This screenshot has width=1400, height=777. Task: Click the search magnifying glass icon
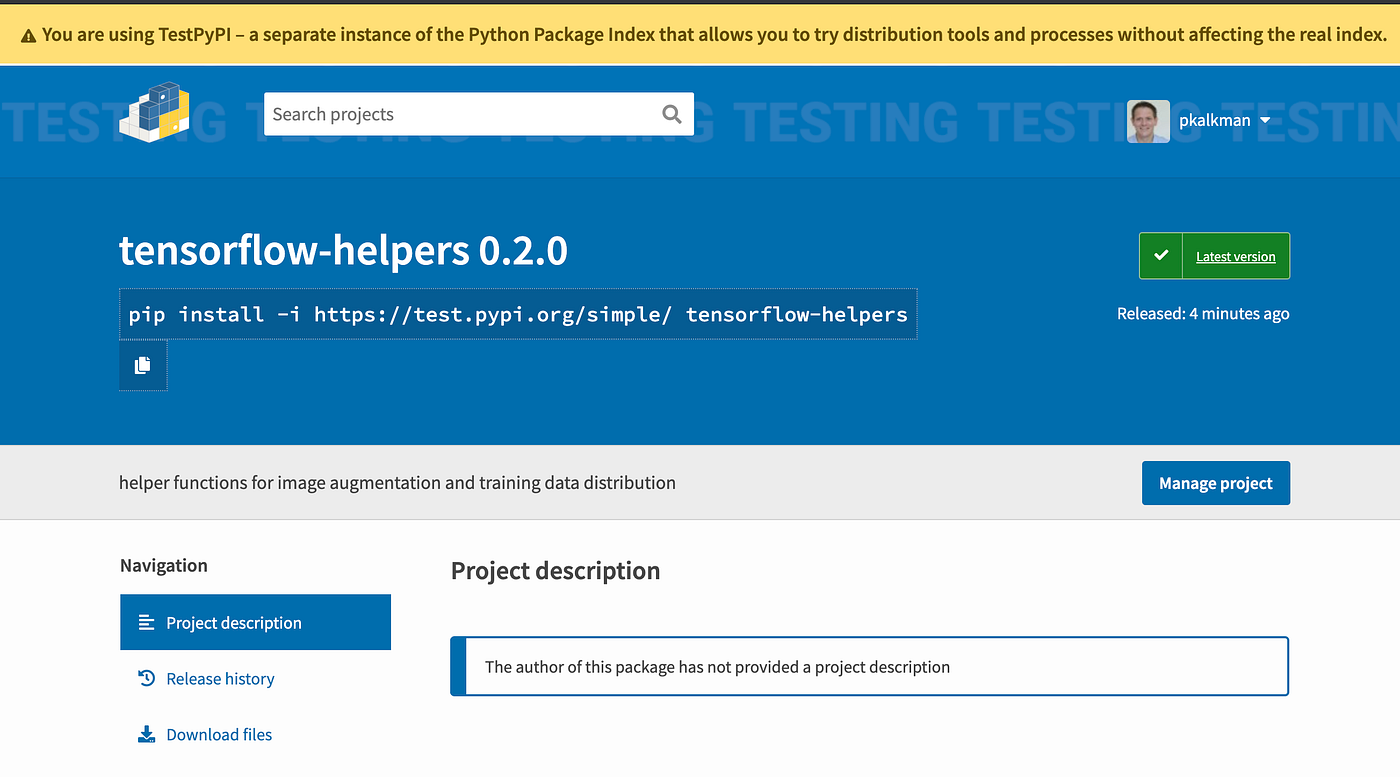[672, 114]
